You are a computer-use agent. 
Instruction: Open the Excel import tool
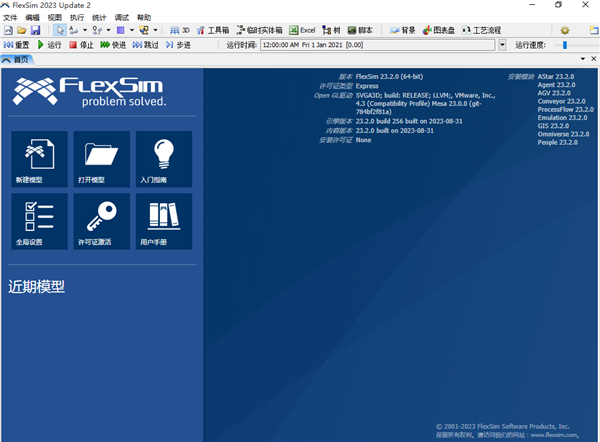click(x=301, y=31)
